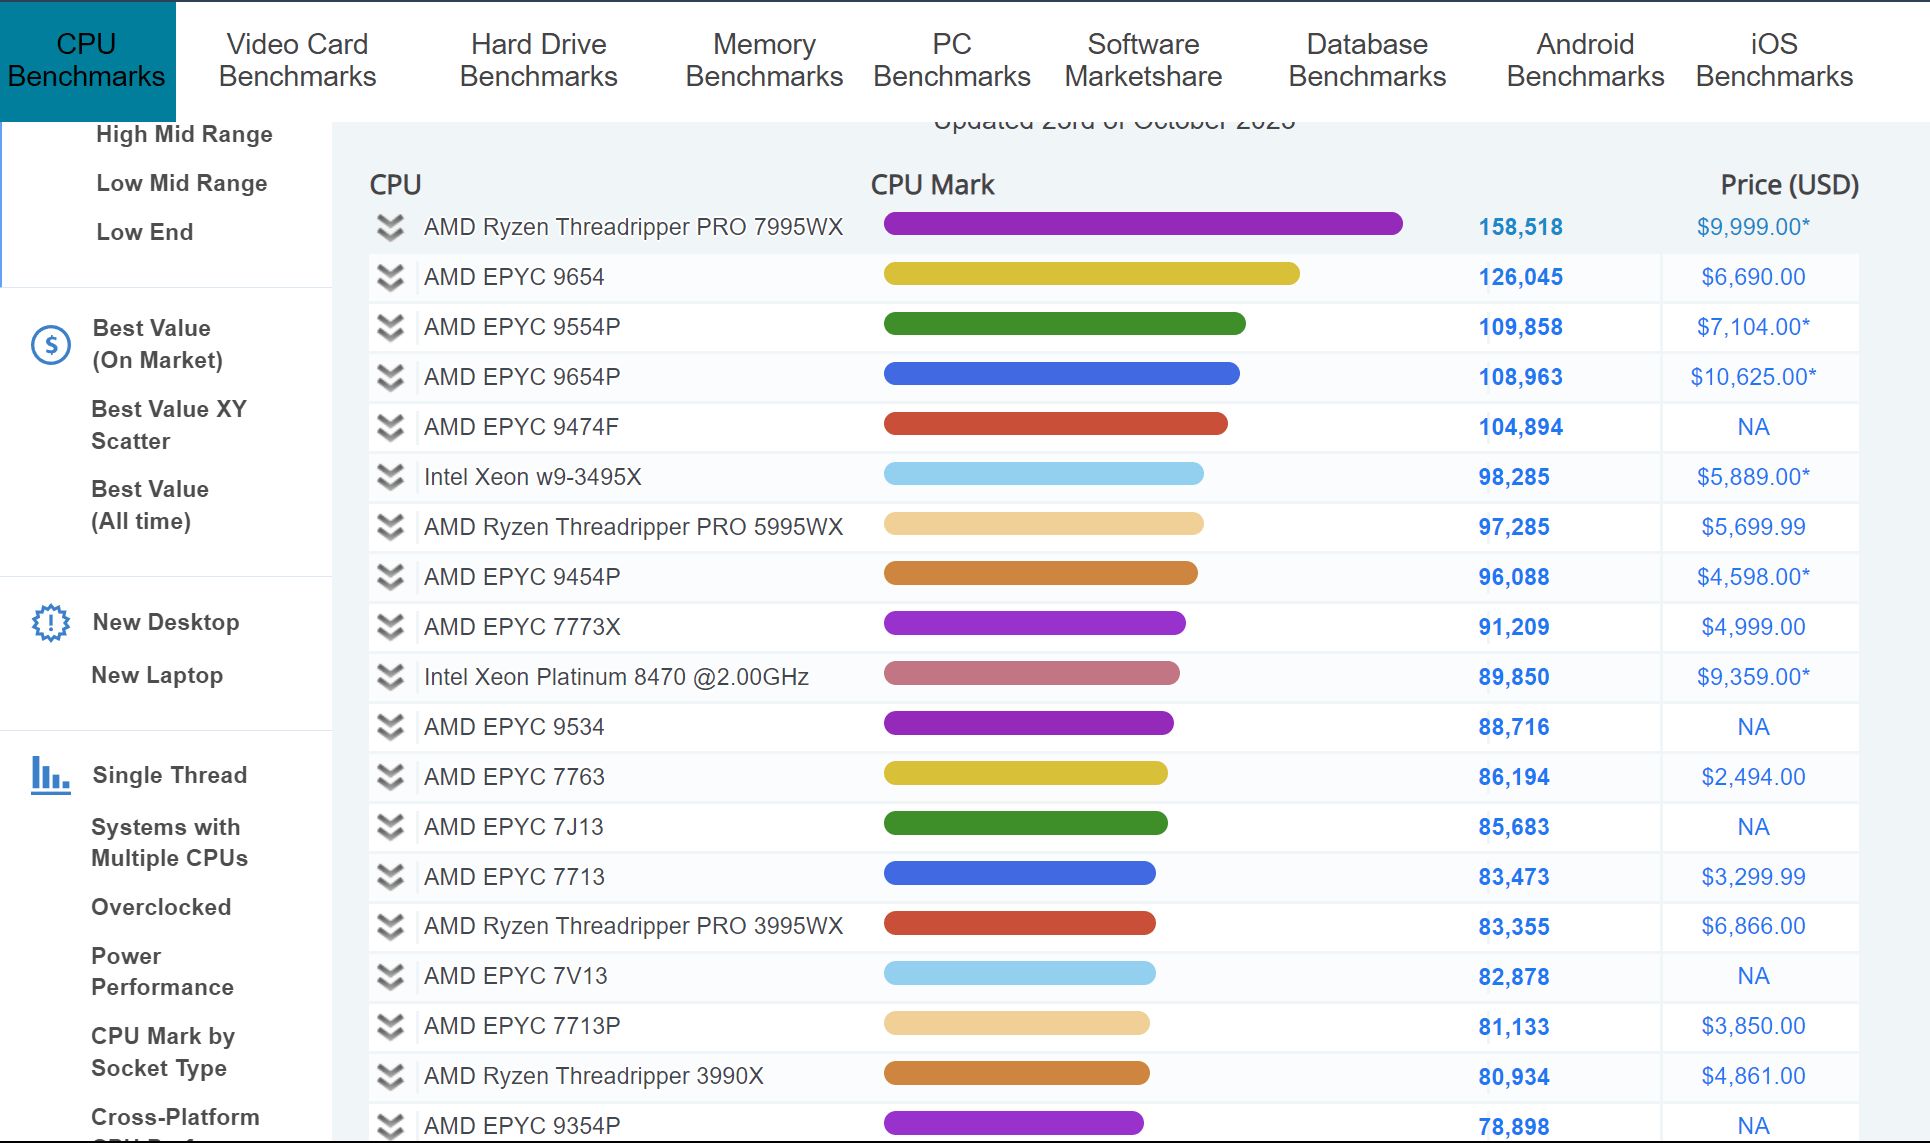Open the Single Thread chart link
Screen dimensions: 1930x1143
(170, 775)
